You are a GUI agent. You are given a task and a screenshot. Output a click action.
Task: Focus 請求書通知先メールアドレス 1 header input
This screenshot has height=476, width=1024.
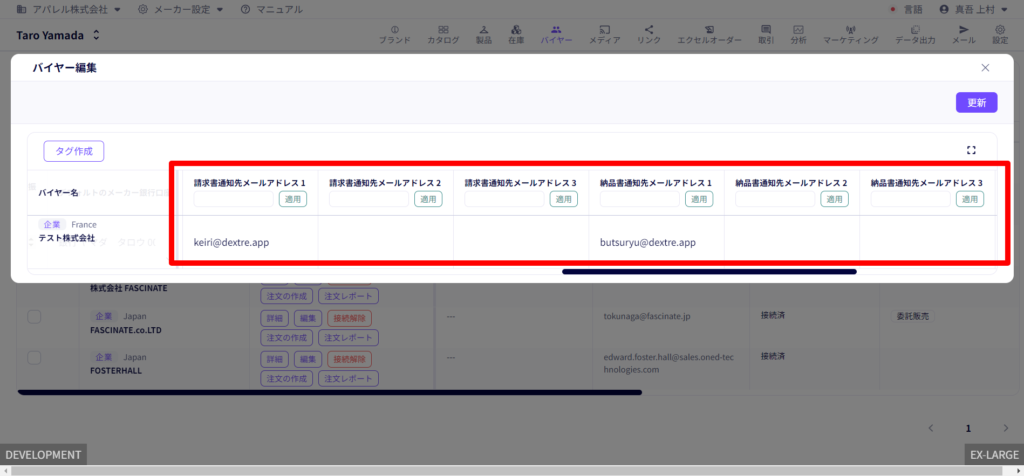pyautogui.click(x=233, y=199)
